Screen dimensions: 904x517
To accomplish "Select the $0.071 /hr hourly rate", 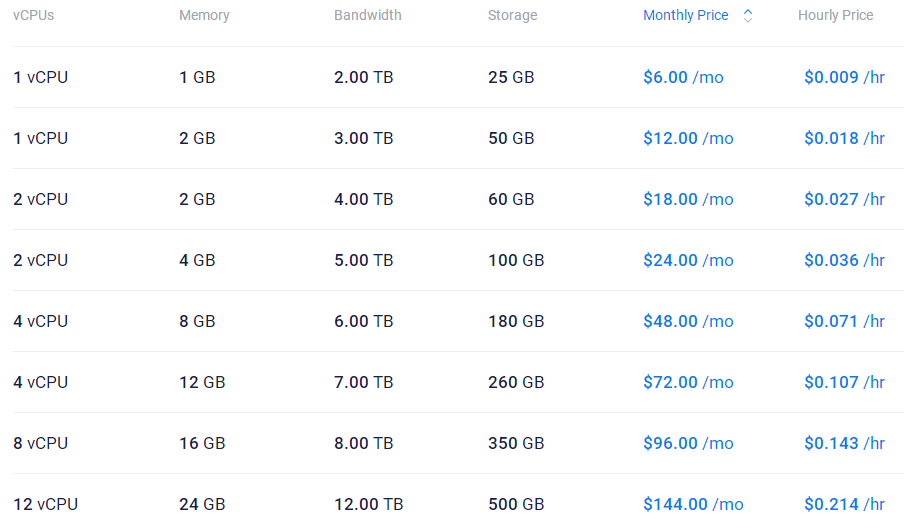I will [x=844, y=321].
